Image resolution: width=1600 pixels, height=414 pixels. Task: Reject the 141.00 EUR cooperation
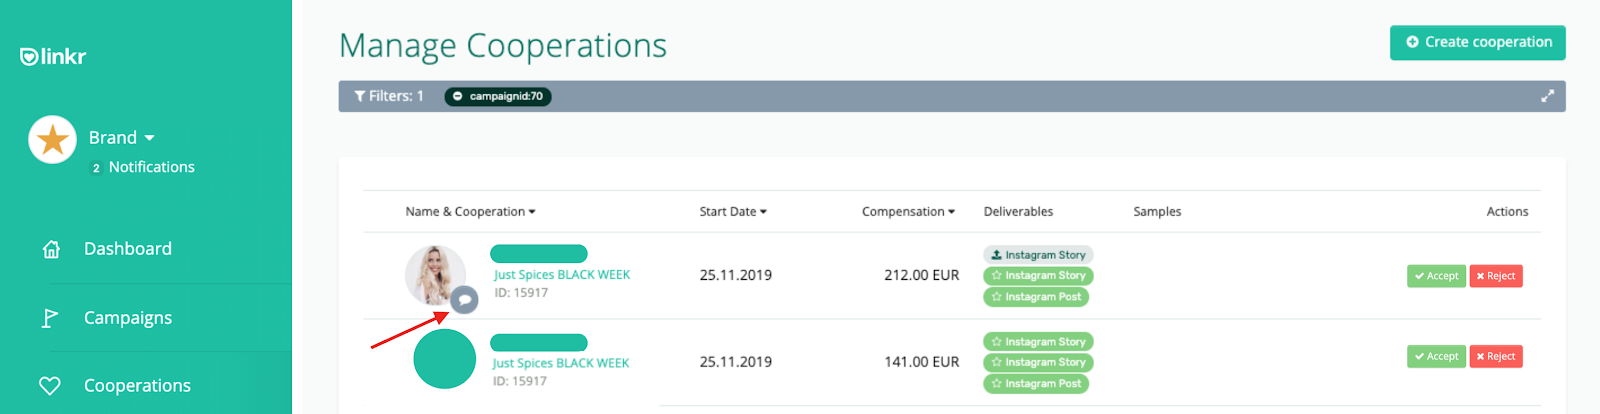pyautogui.click(x=1495, y=357)
